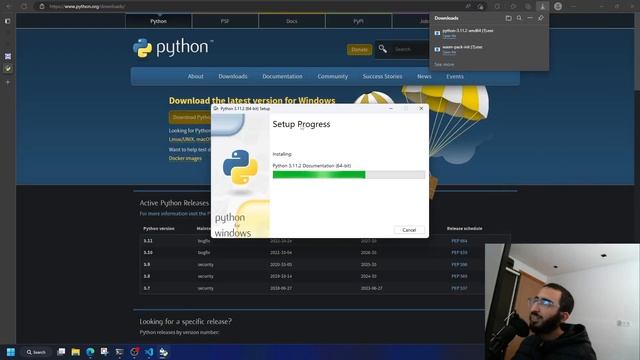Select the Docs top site tab
640x360 pixels.
pyautogui.click(x=292, y=21)
